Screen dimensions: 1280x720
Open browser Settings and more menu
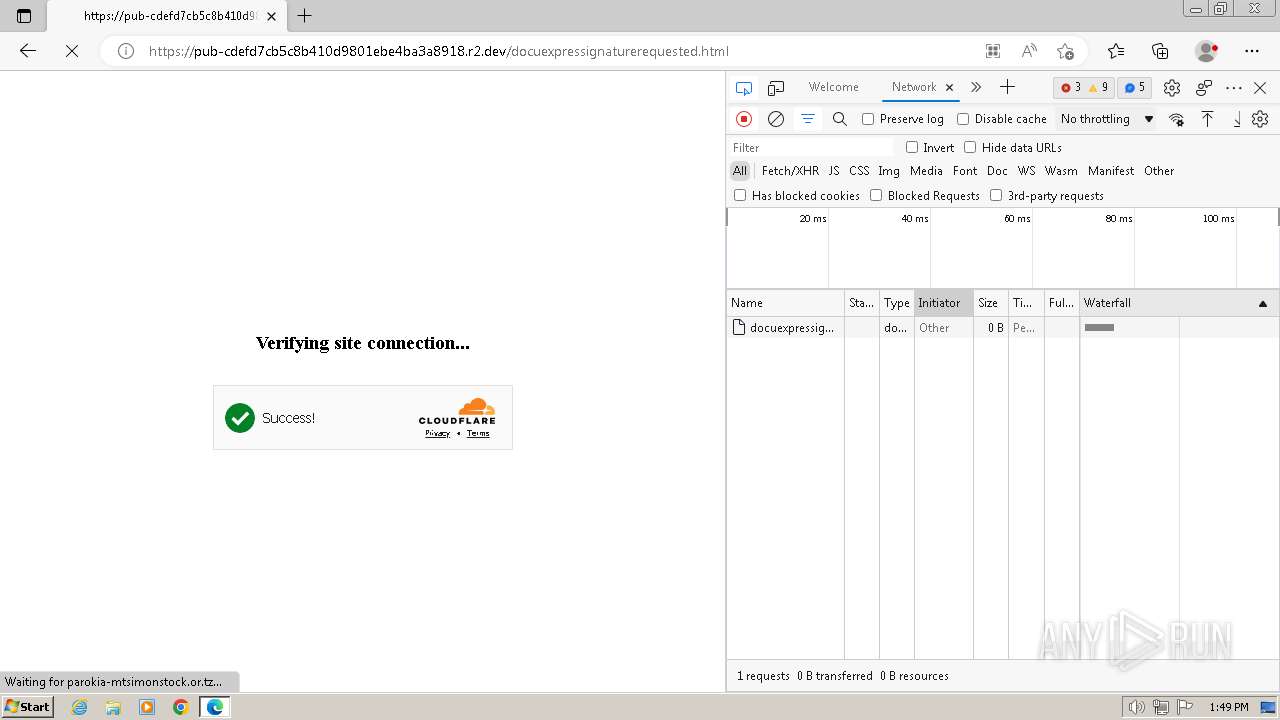pyautogui.click(x=1252, y=51)
